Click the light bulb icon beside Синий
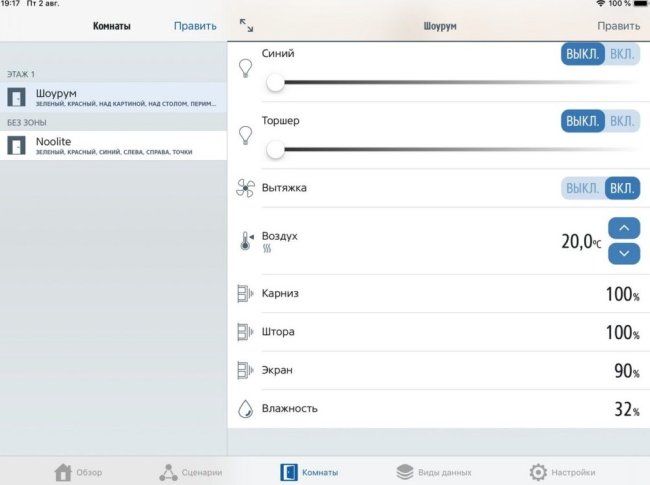Image resolution: width=650 pixels, height=485 pixels. (245, 68)
